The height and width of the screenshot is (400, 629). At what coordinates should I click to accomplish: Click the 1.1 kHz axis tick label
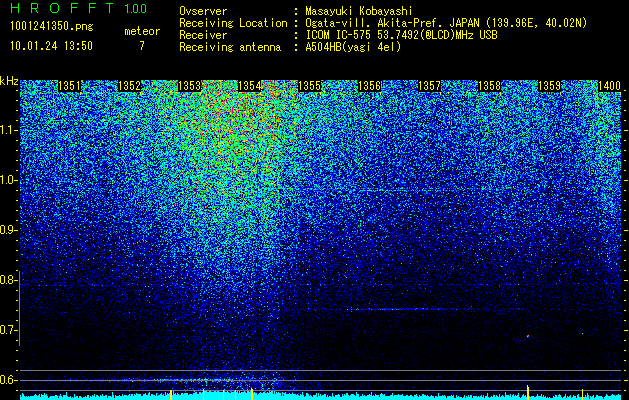(x=9, y=130)
